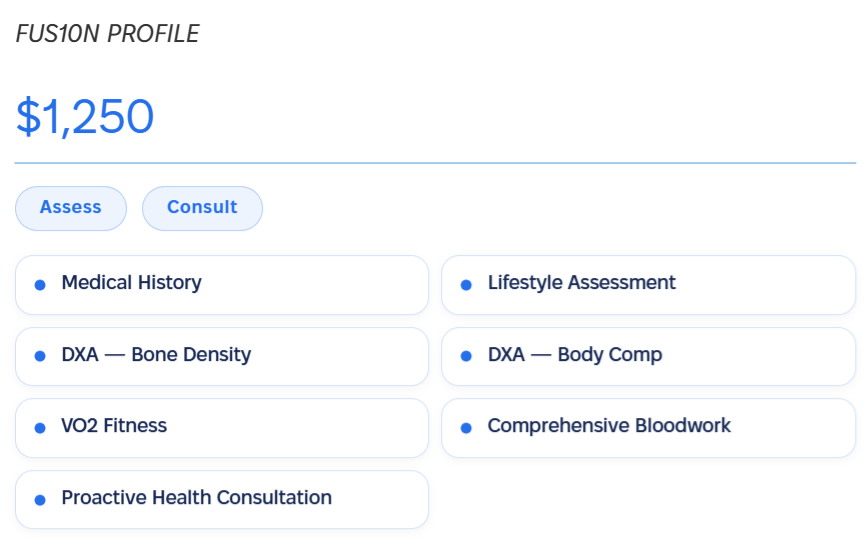The image size is (868, 553).
Task: Click the Proactive Health Consultation card
Action: (x=222, y=500)
